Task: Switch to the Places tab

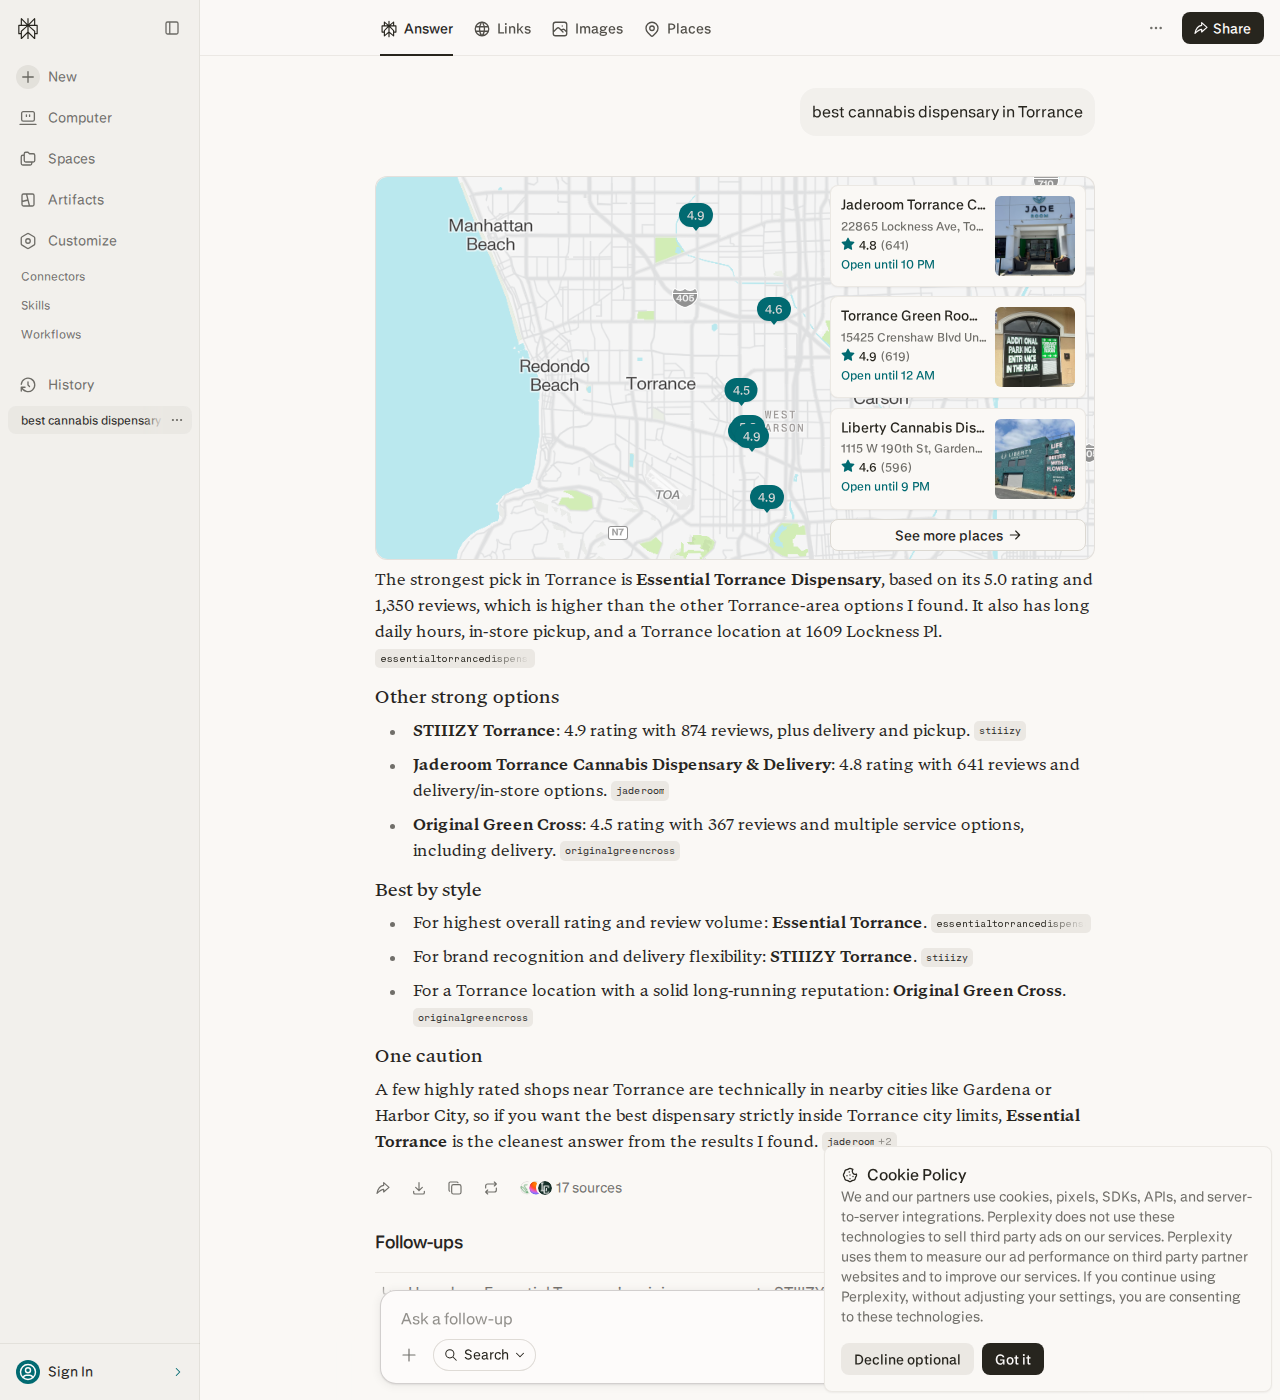Action: tap(678, 29)
